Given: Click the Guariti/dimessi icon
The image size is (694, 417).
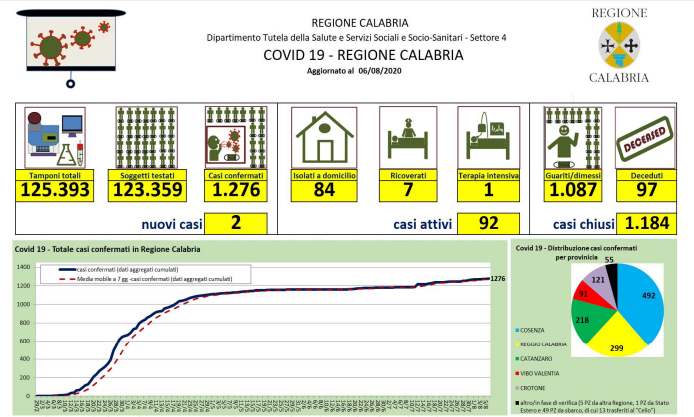Looking at the screenshot, I should [571, 138].
